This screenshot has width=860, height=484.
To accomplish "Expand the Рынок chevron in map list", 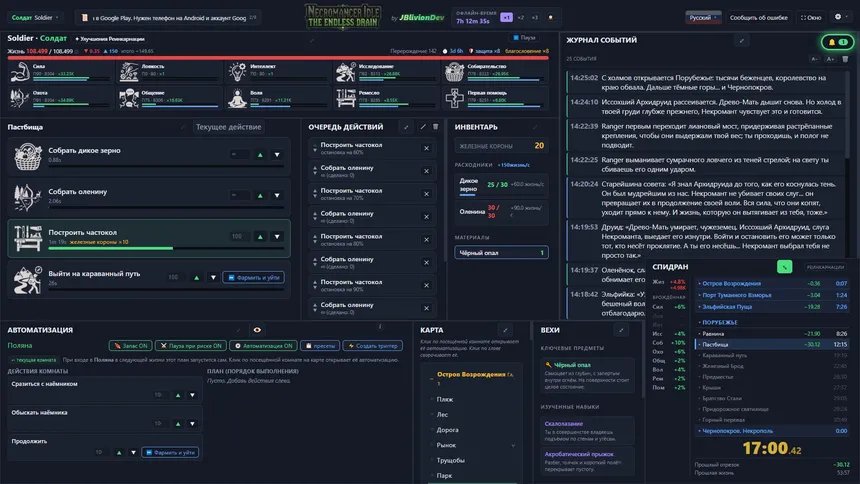I will [x=513, y=446].
